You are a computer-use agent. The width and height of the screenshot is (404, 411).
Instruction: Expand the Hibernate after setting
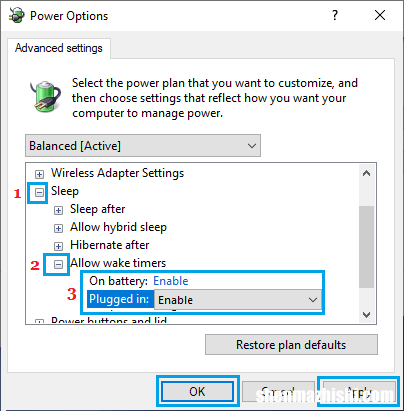(x=58, y=246)
